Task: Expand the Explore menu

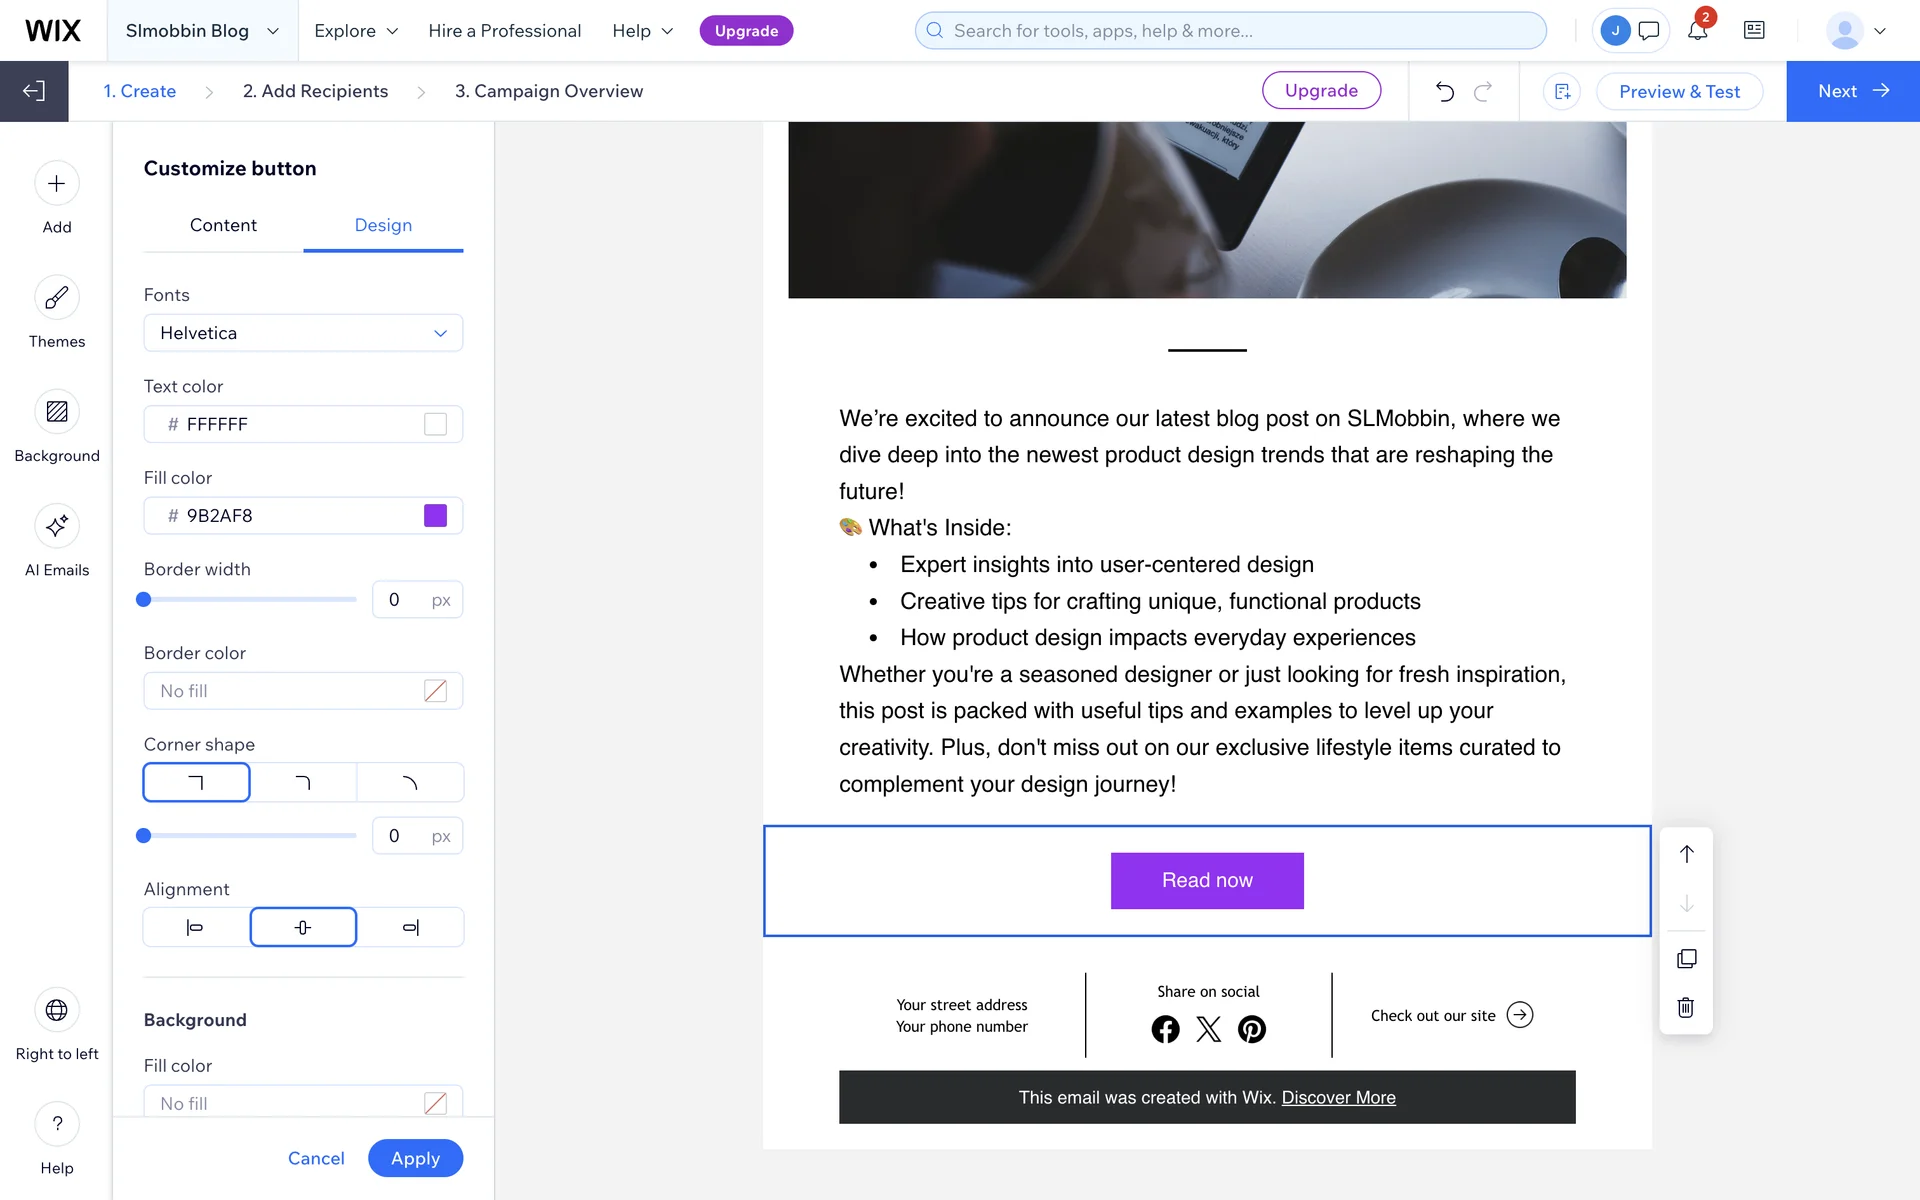Action: pos(356,31)
